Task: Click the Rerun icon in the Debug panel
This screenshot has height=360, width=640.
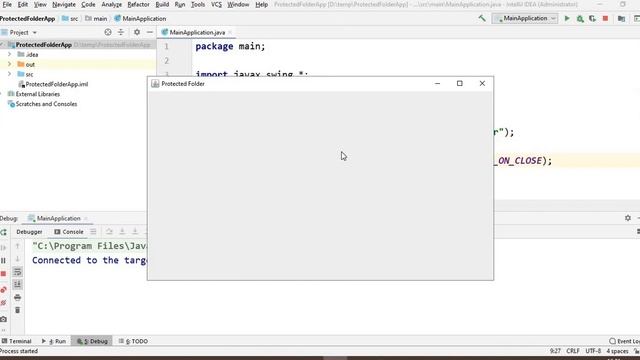Action: 4,232
